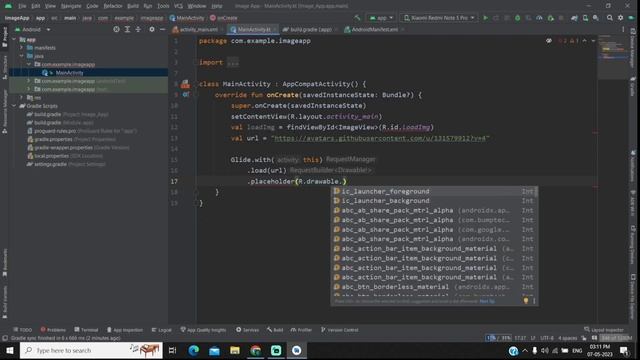This screenshot has height=360, width=640.
Task: Open the Android project view dropdown
Action: 33,29
